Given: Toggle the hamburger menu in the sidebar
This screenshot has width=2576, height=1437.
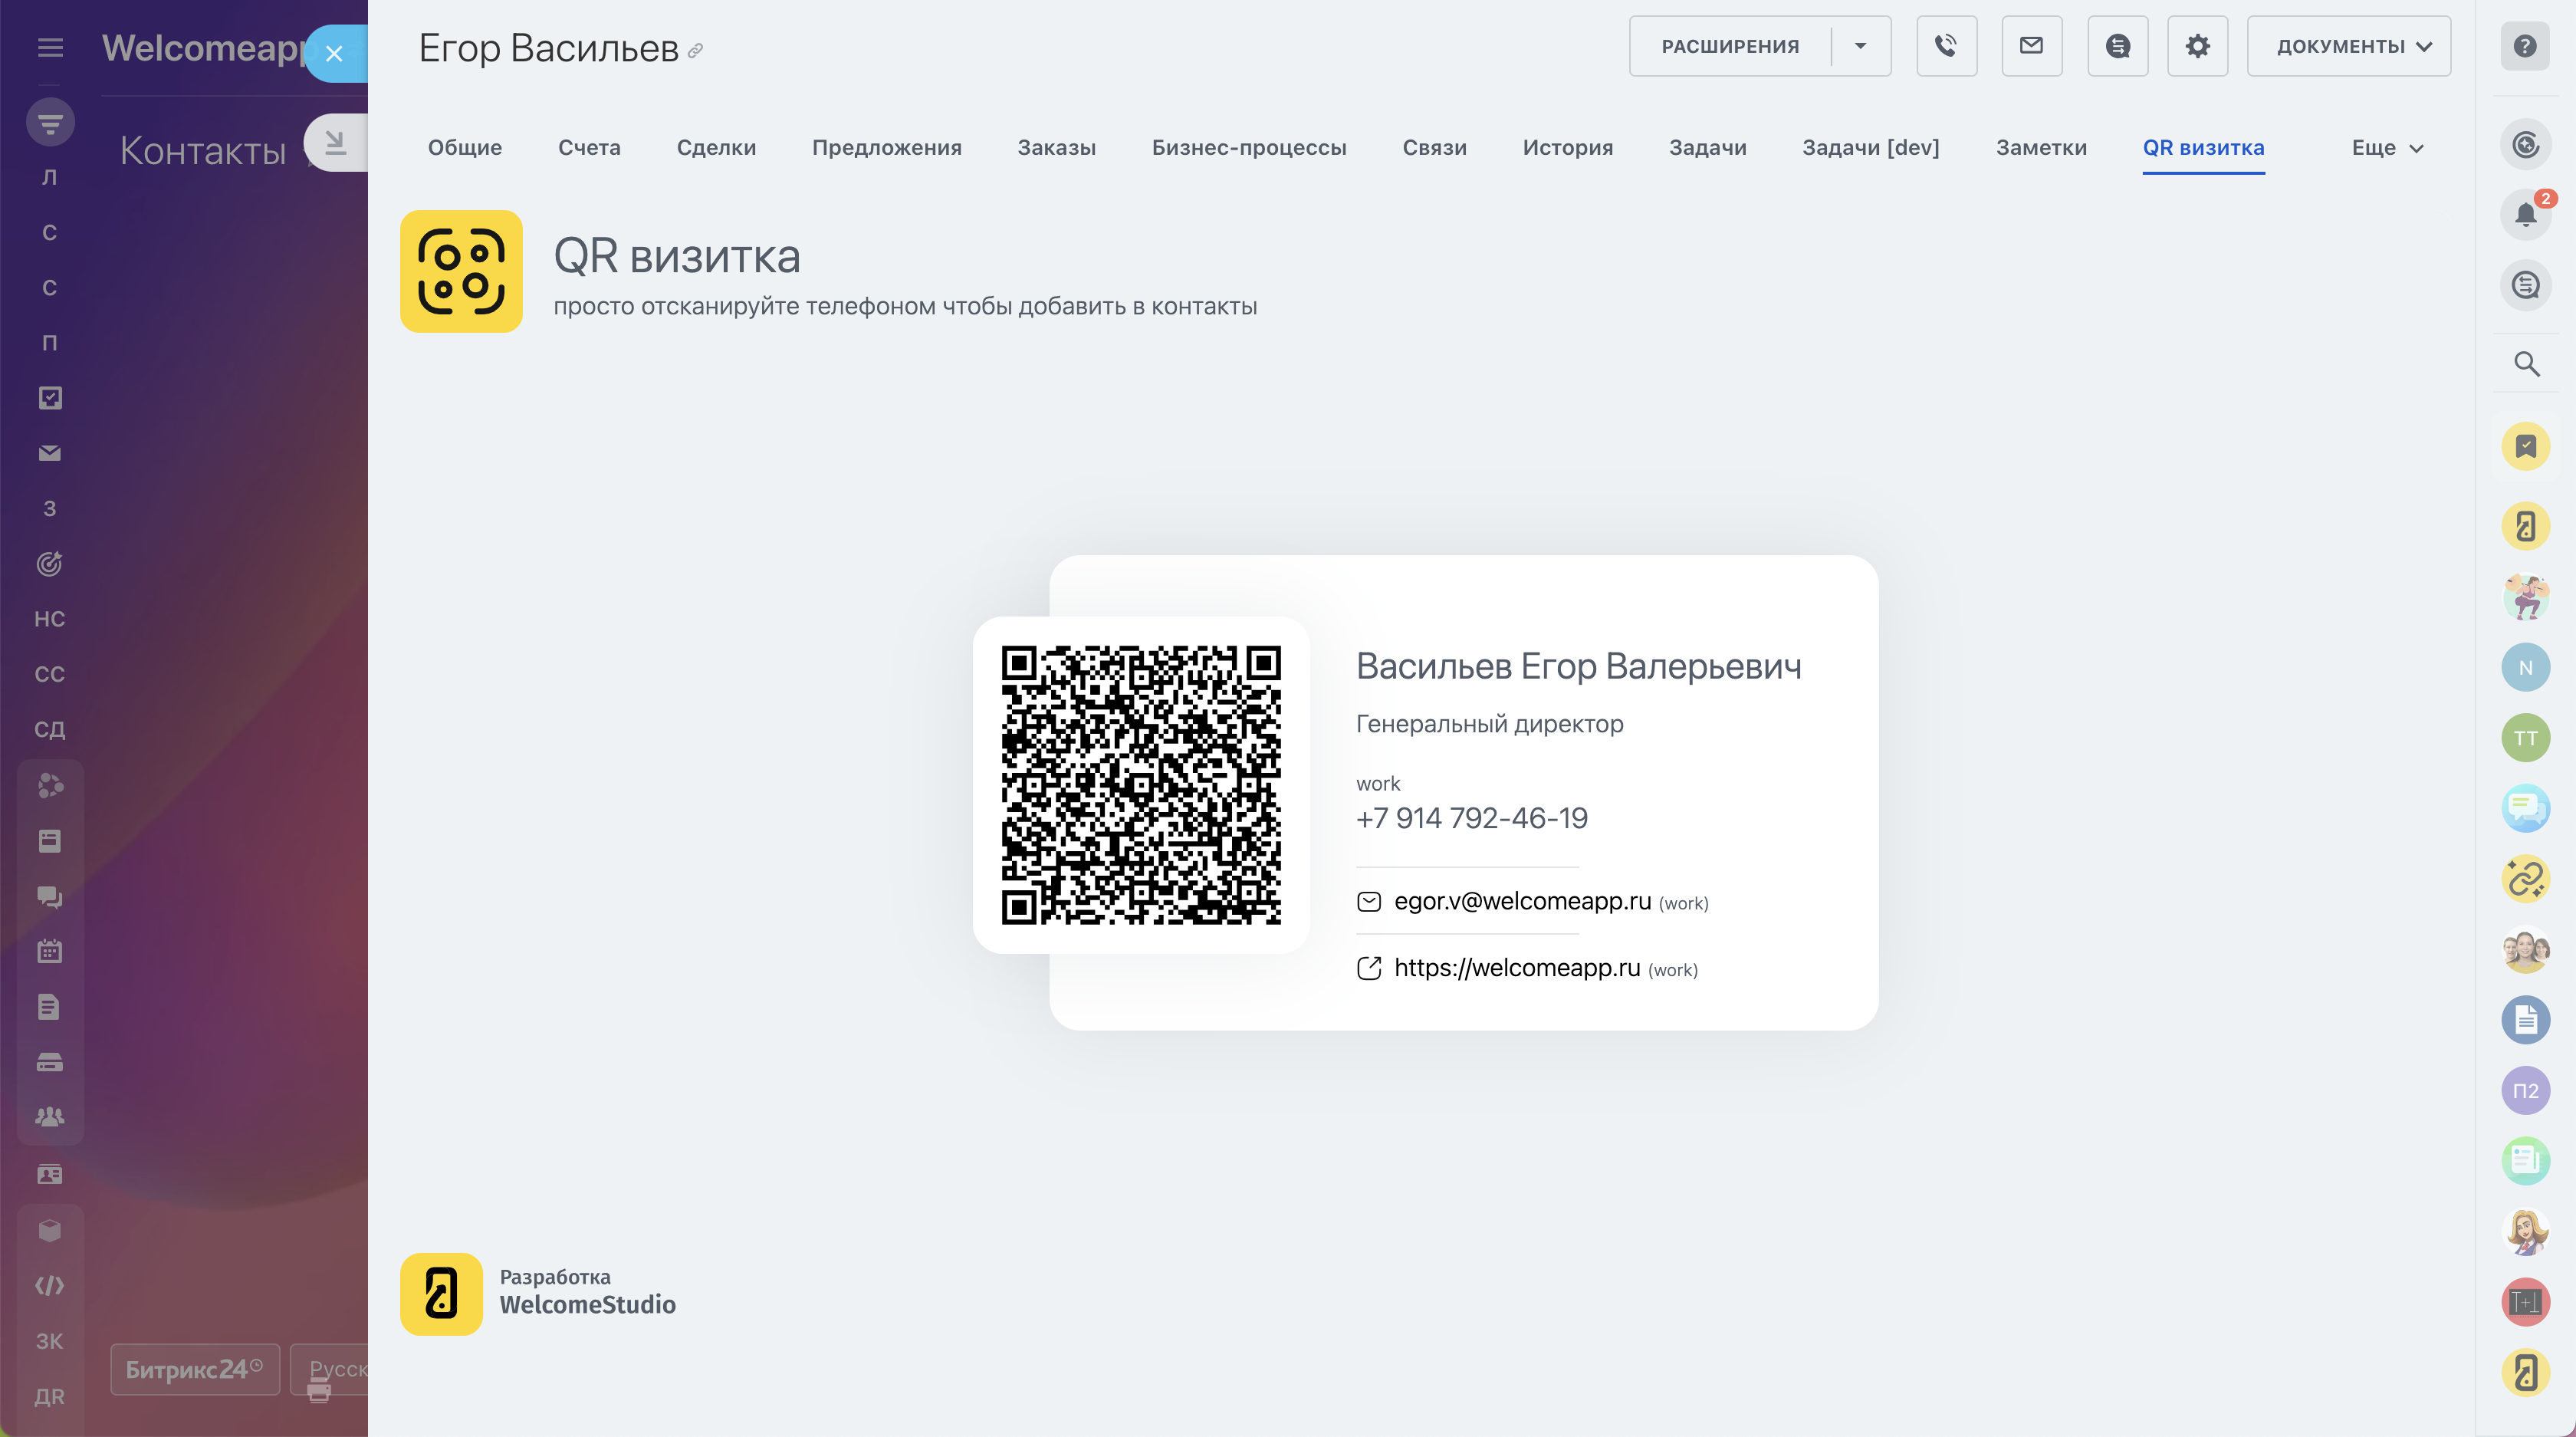Looking at the screenshot, I should [x=50, y=48].
